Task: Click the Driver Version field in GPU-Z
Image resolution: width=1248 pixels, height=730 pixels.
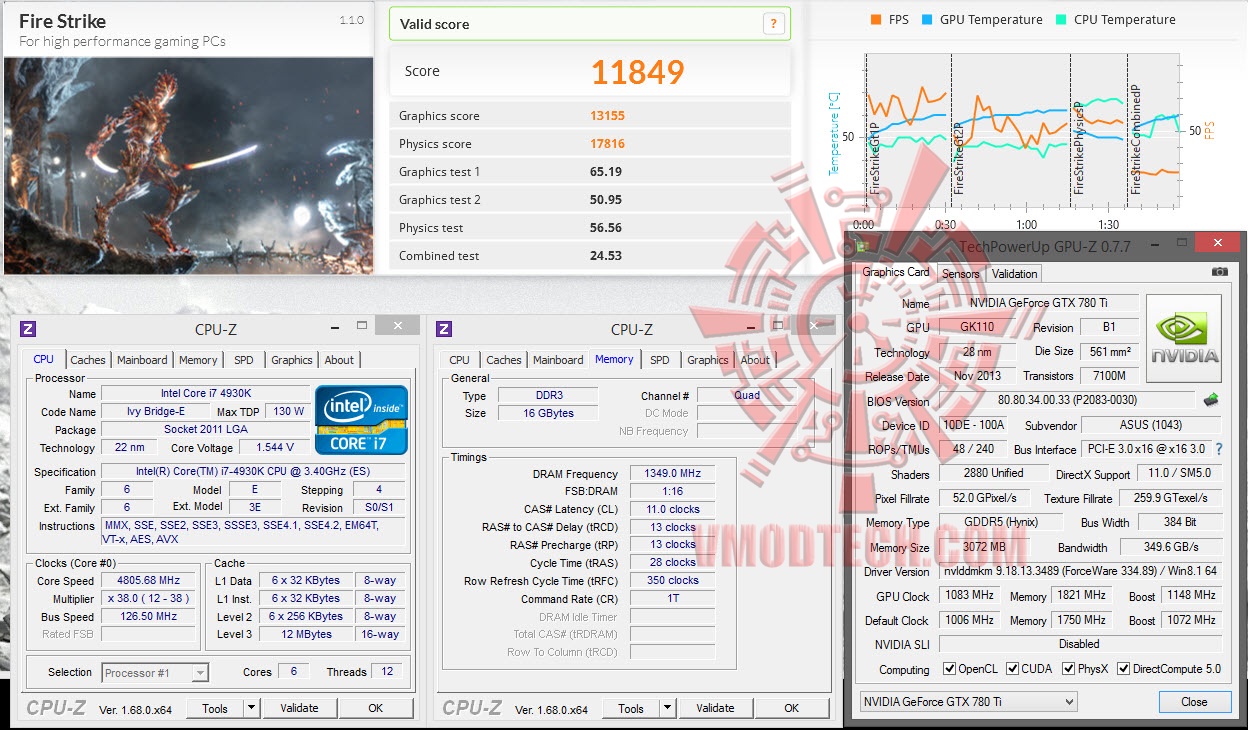Action: coord(1080,572)
